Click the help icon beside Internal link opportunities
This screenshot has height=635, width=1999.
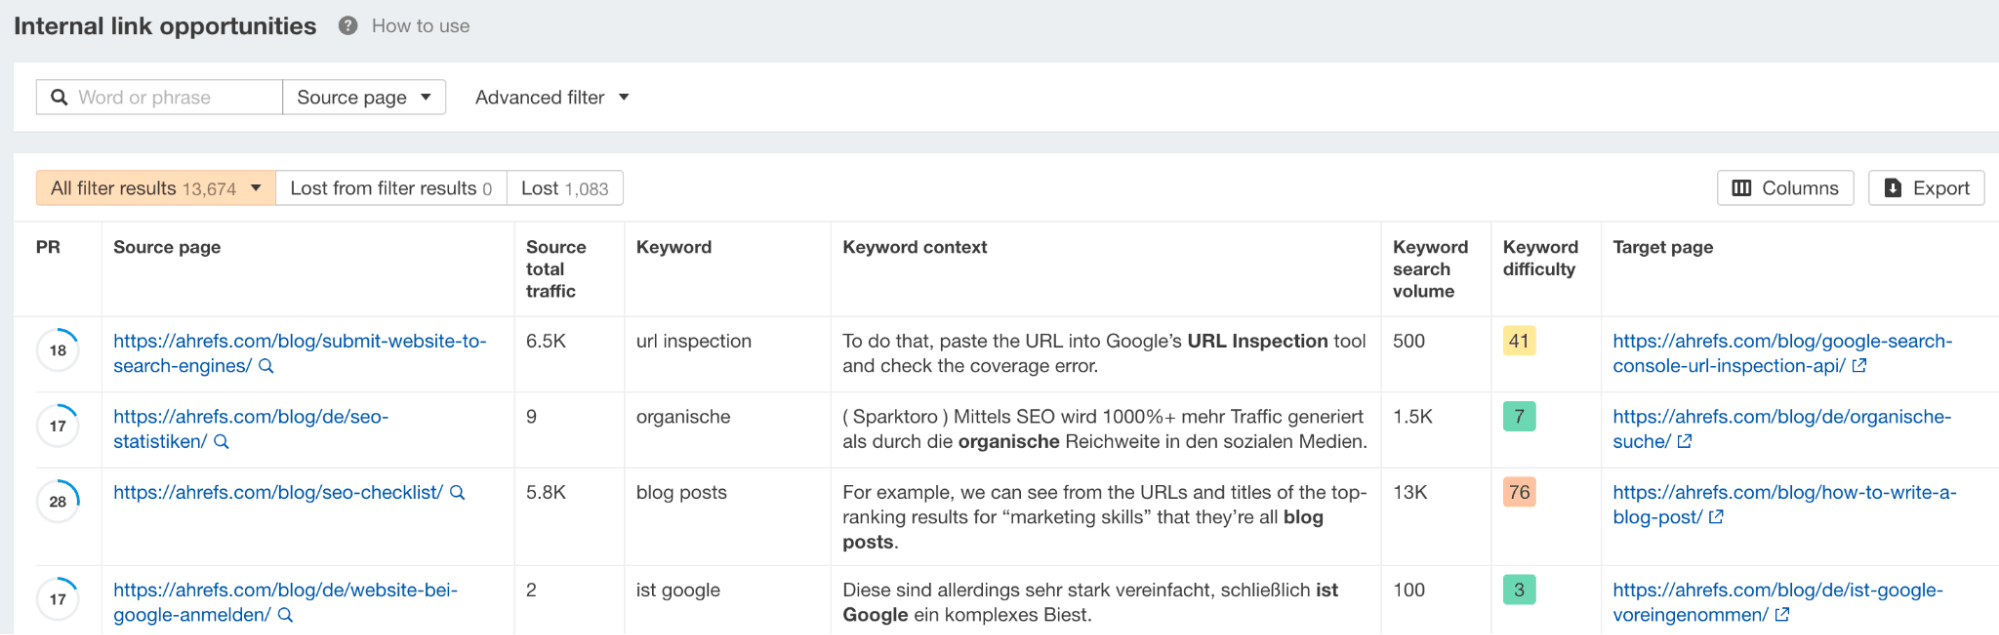point(347,26)
